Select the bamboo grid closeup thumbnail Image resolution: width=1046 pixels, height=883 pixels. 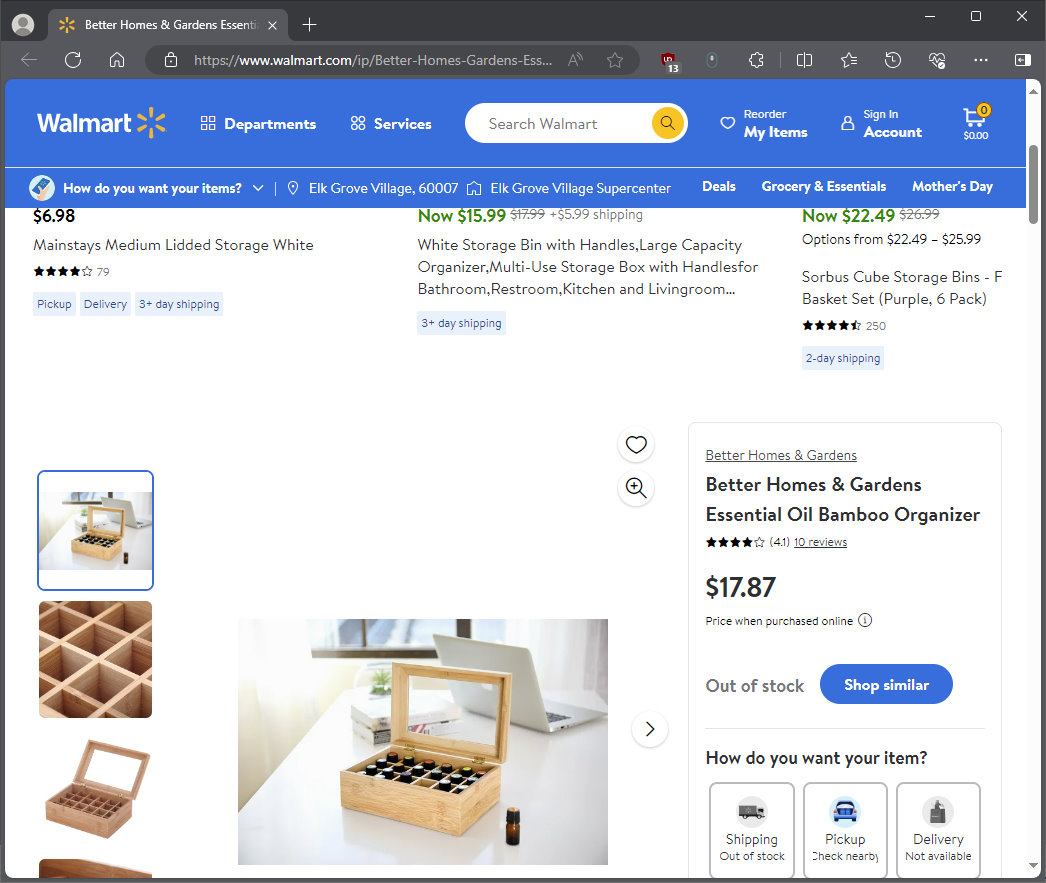(96, 659)
